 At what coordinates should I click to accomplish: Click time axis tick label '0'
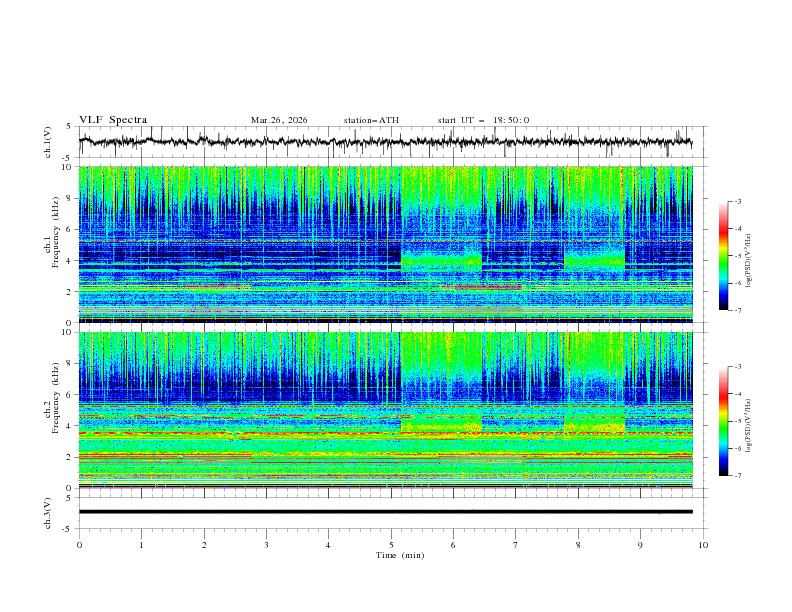tap(79, 545)
